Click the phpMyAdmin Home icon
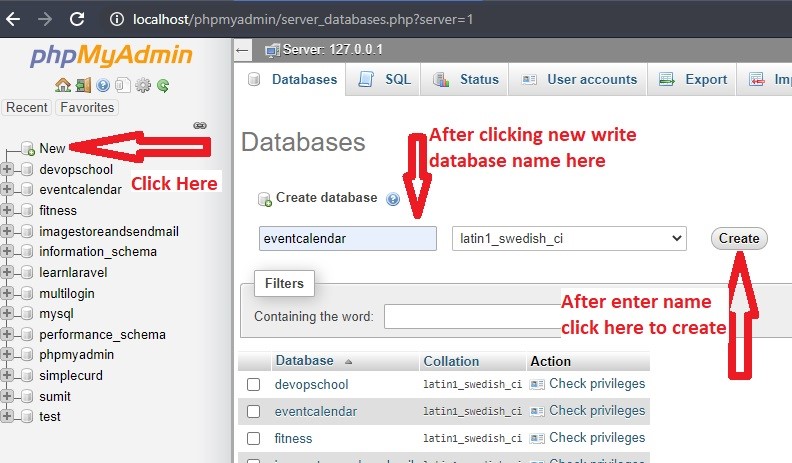792x463 pixels. click(x=62, y=86)
